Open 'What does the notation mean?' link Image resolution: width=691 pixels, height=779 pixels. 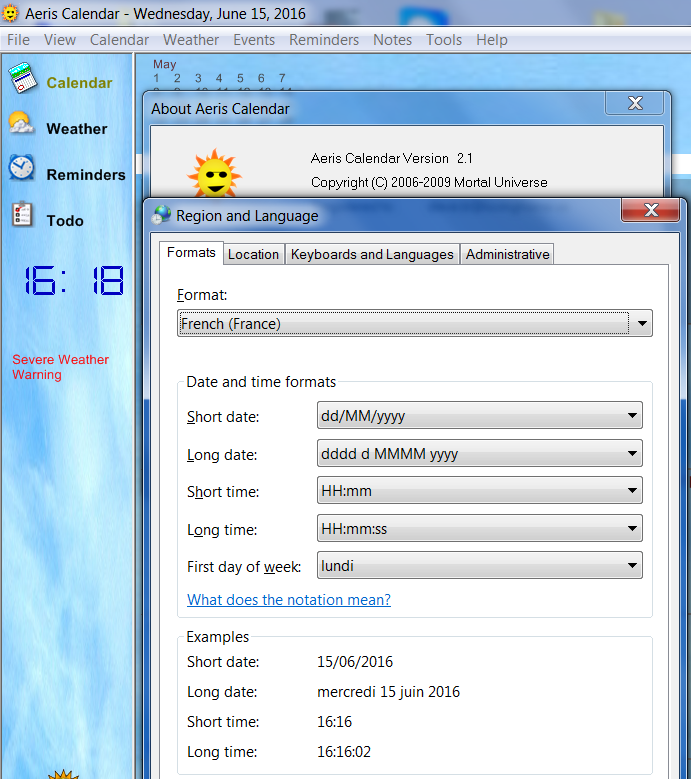coord(289,600)
